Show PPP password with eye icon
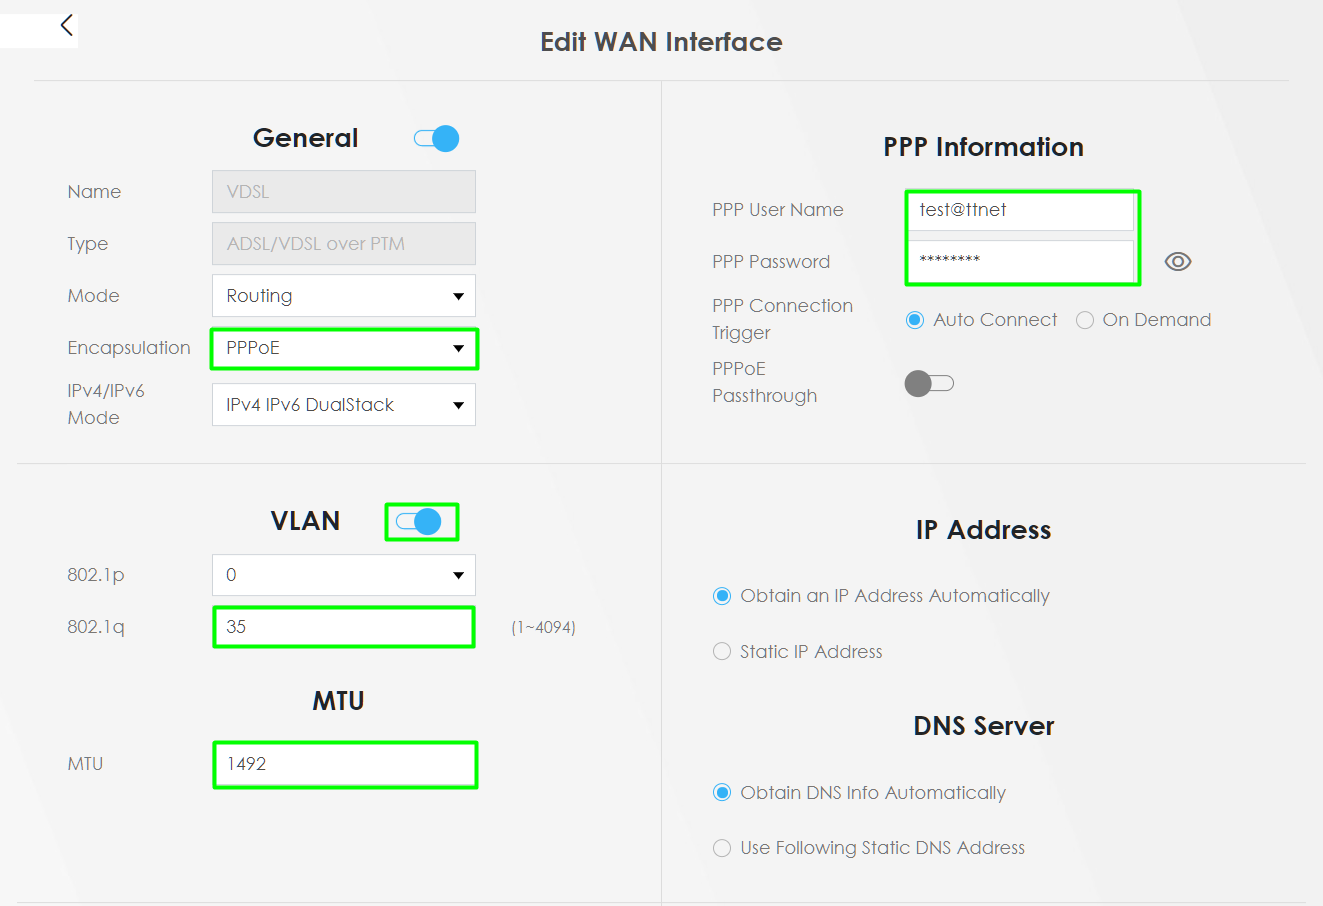The height and width of the screenshot is (906, 1323). (x=1178, y=262)
